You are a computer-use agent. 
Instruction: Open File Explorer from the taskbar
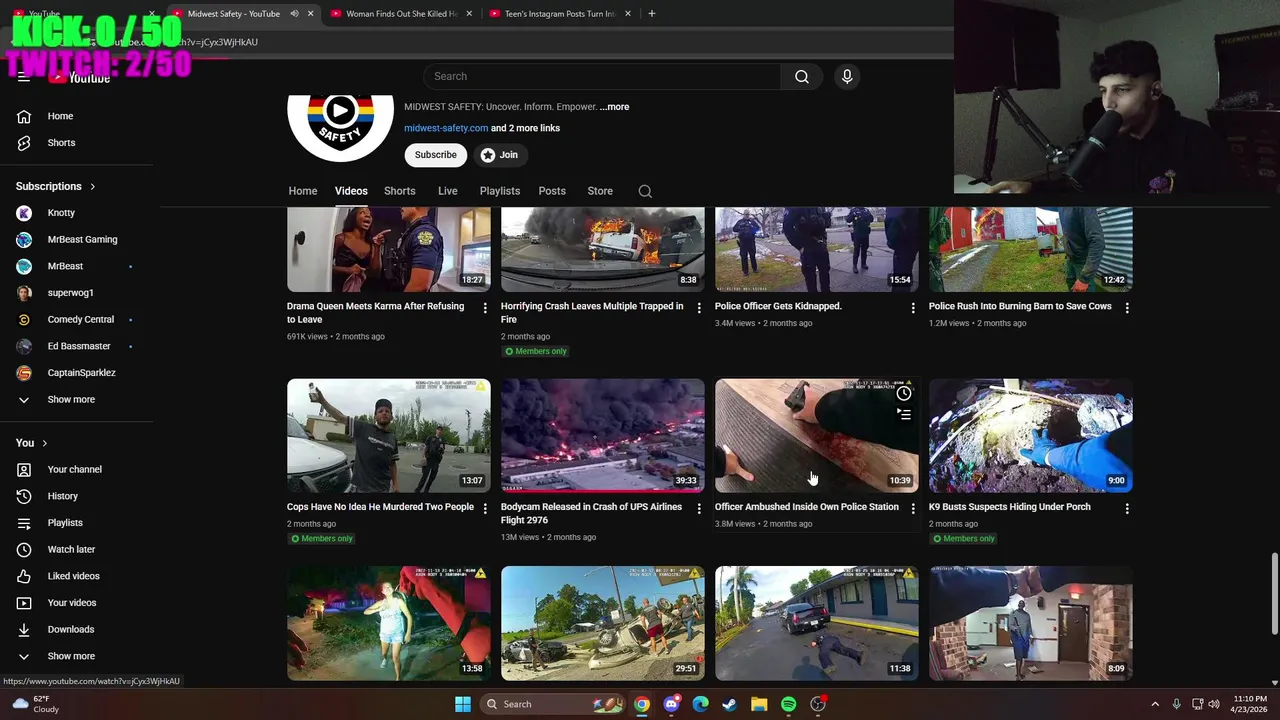tap(759, 704)
